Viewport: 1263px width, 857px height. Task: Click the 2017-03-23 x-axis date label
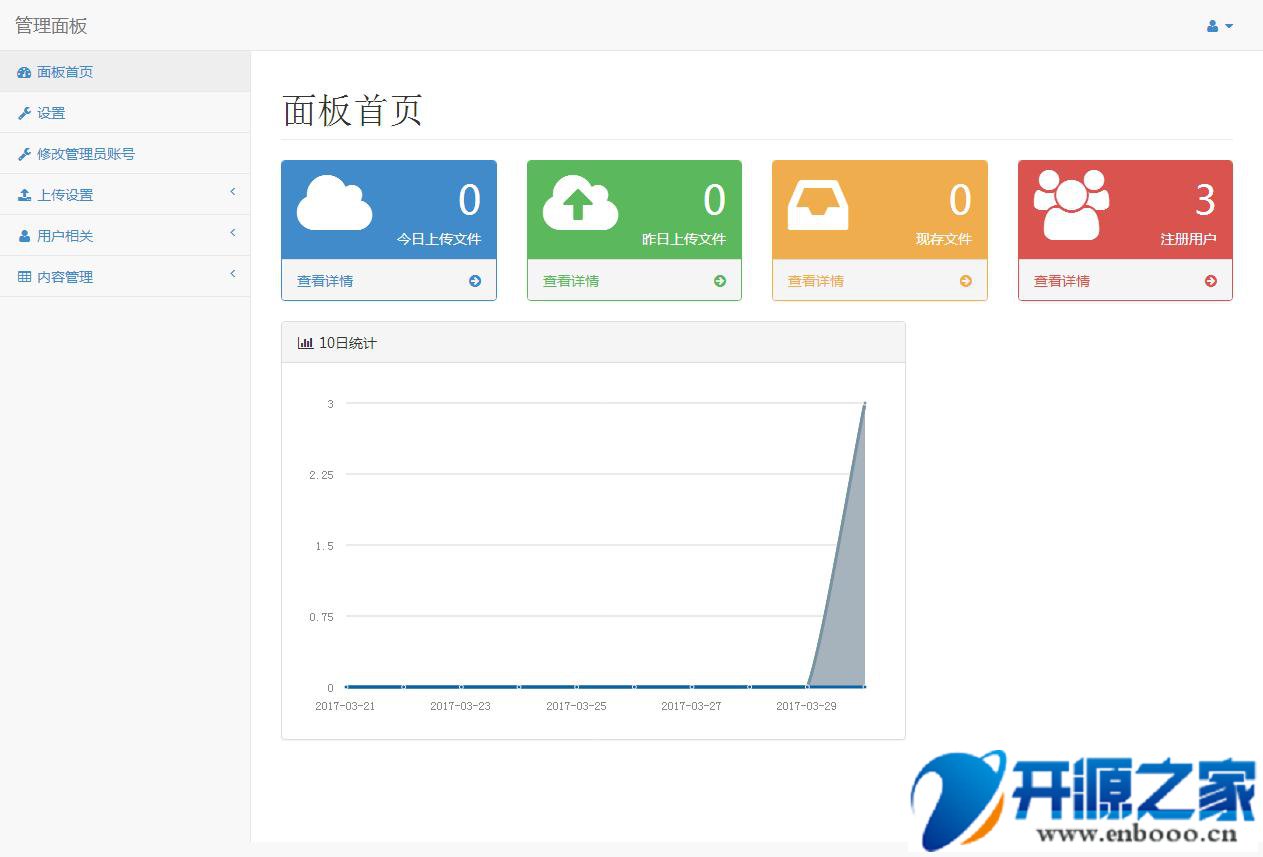click(x=460, y=706)
